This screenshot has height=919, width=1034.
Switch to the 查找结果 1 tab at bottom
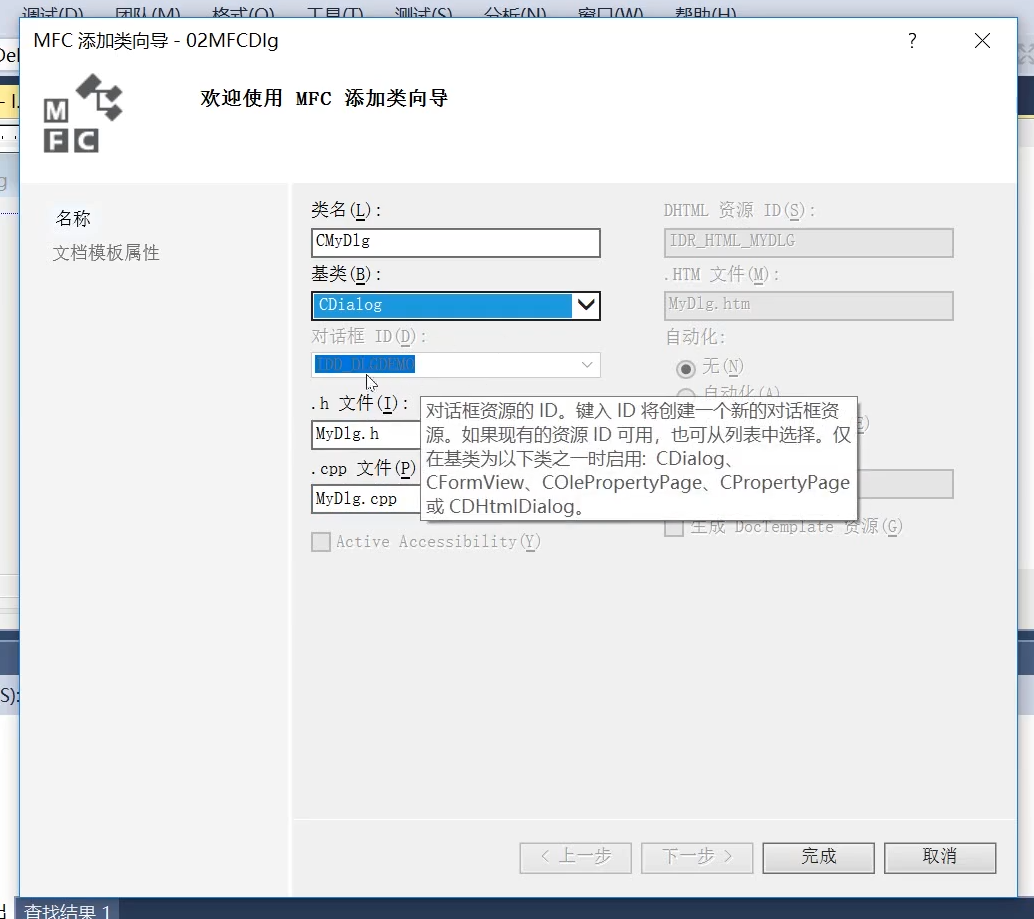click(x=67, y=910)
